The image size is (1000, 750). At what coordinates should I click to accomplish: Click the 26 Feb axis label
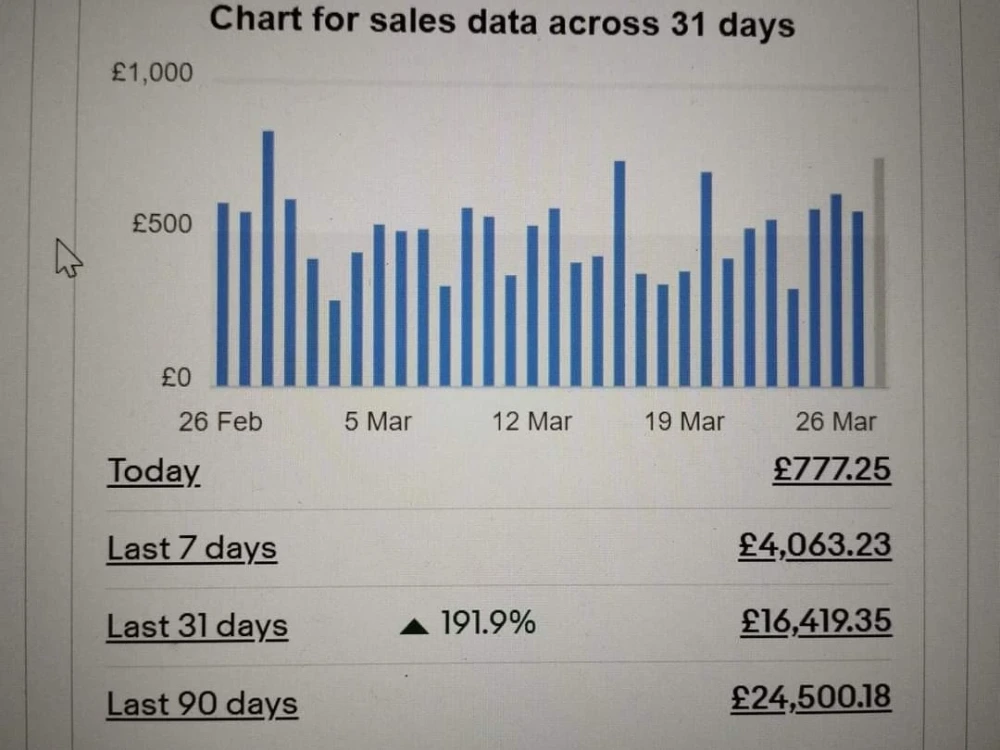point(220,422)
